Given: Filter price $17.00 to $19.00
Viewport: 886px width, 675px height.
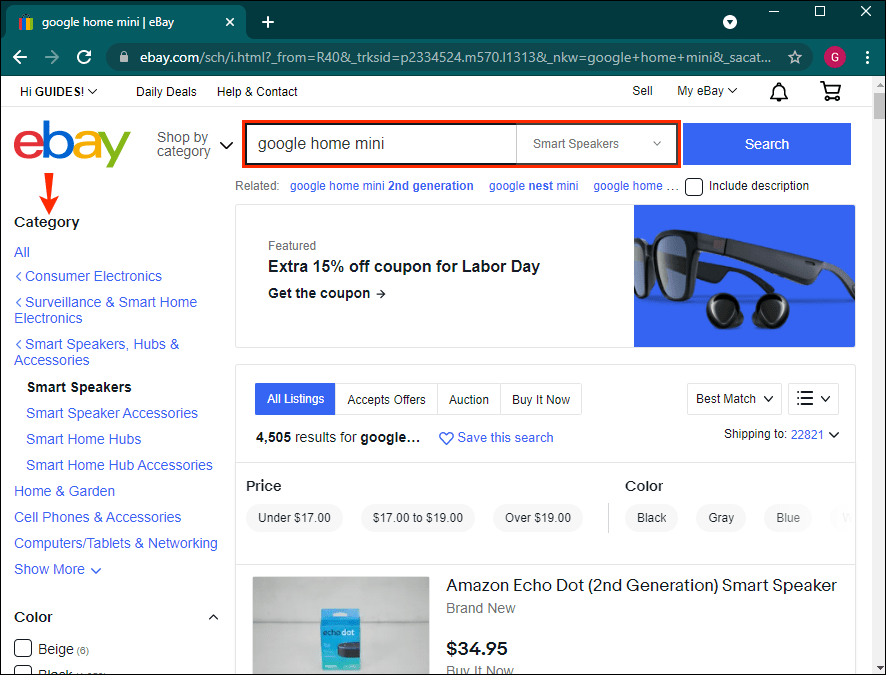Looking at the screenshot, I should (418, 517).
